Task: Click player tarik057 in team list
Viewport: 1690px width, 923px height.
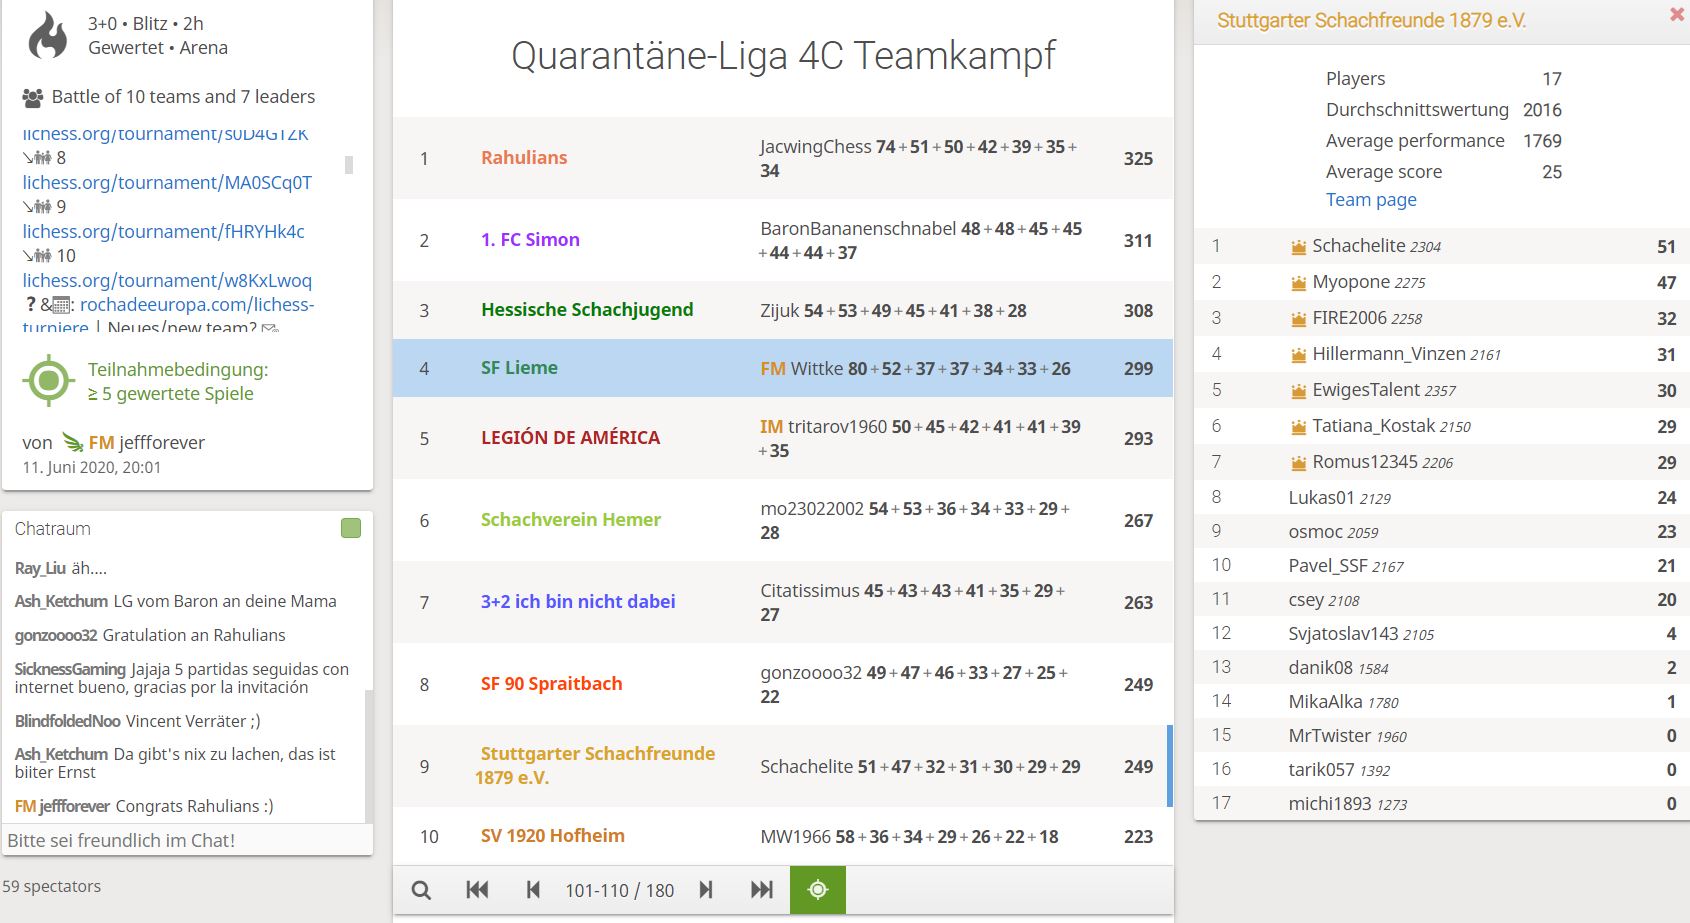Action: [1321, 770]
